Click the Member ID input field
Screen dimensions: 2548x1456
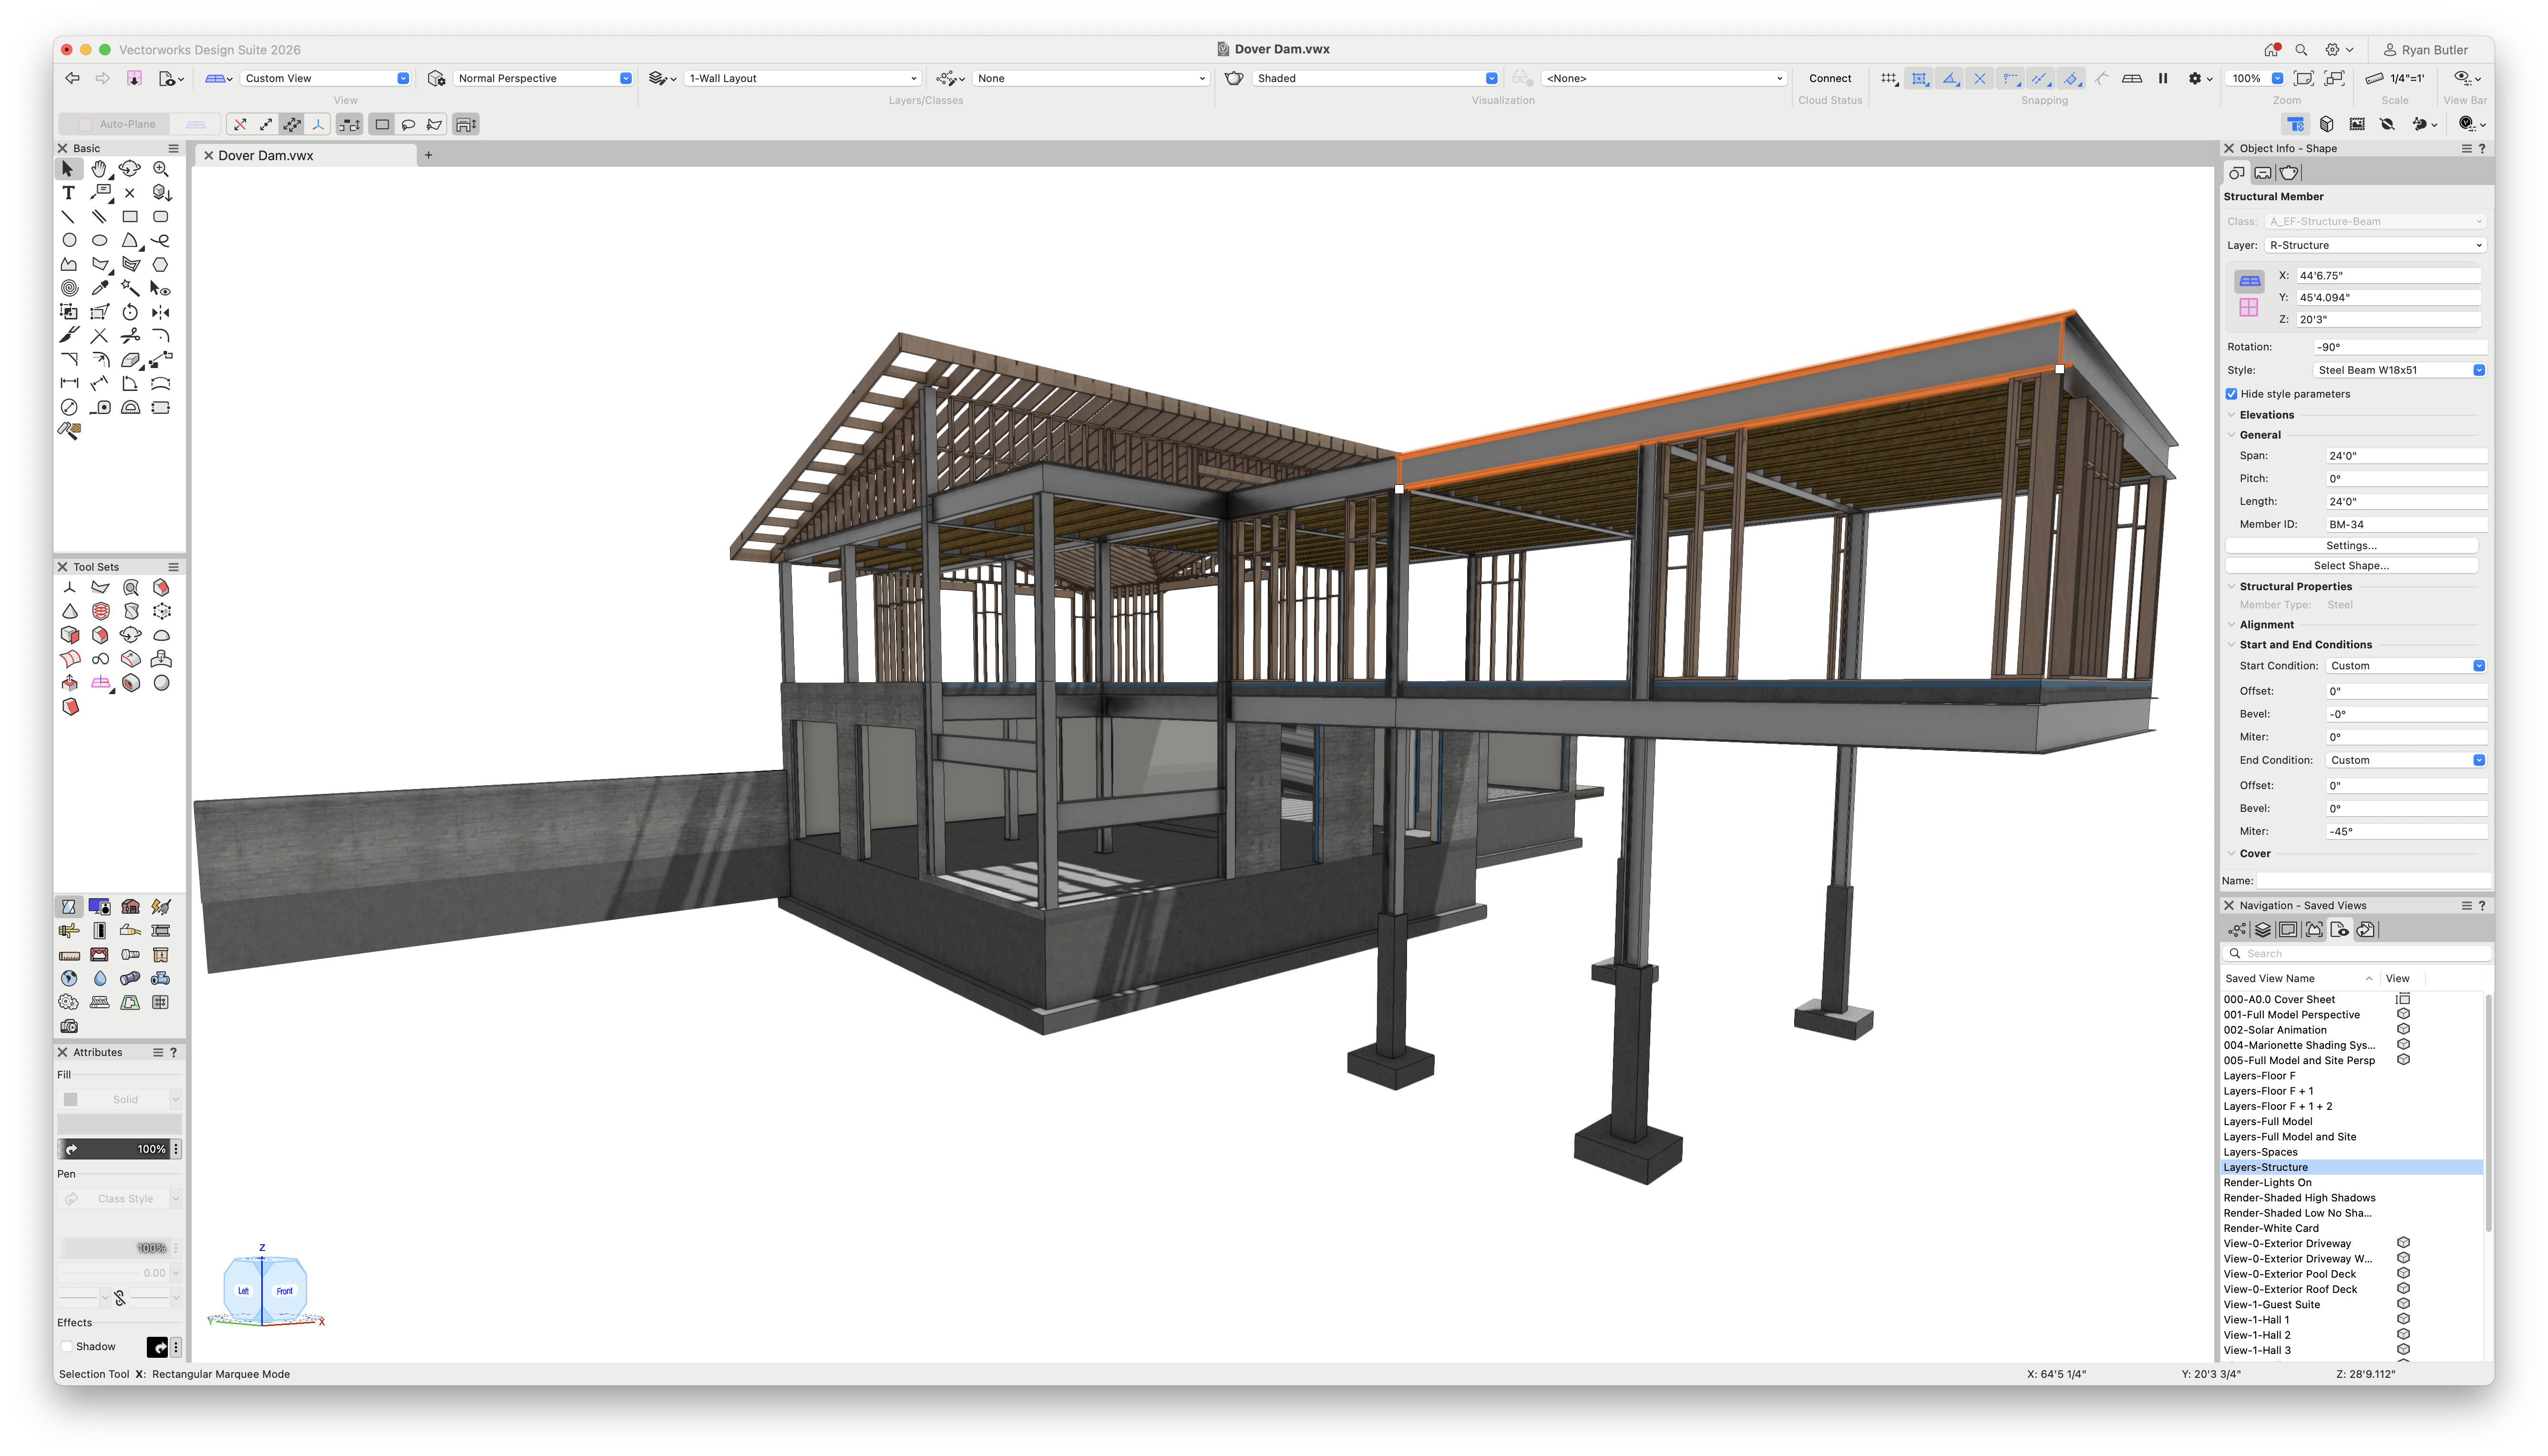pos(2404,525)
